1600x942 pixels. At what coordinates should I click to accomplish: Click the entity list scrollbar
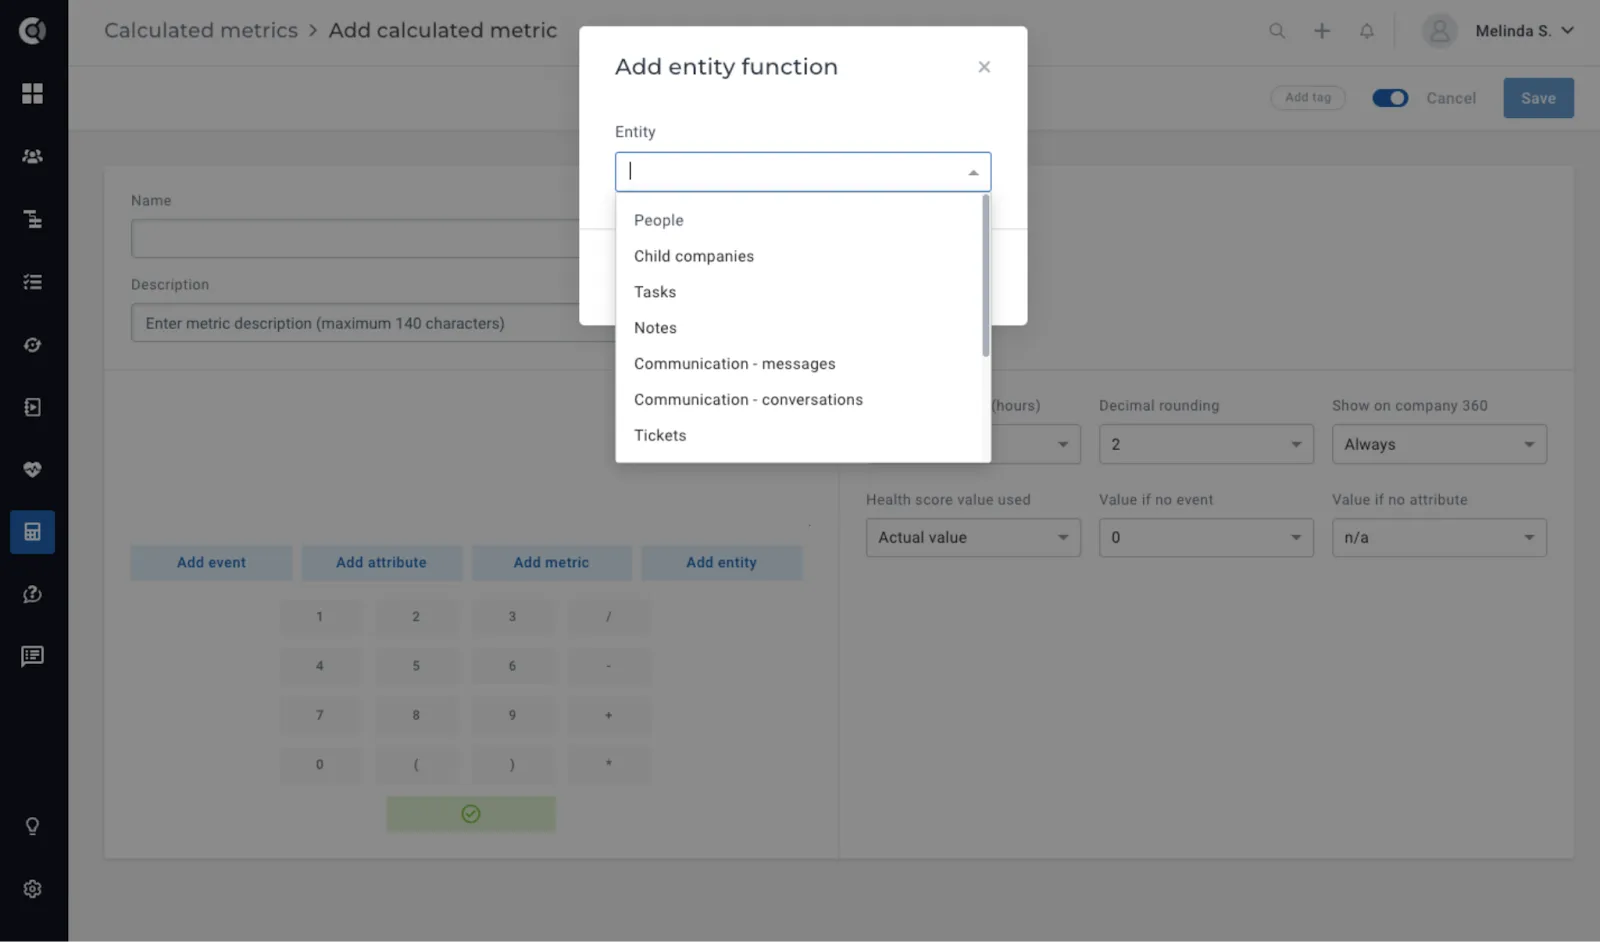coord(986,276)
